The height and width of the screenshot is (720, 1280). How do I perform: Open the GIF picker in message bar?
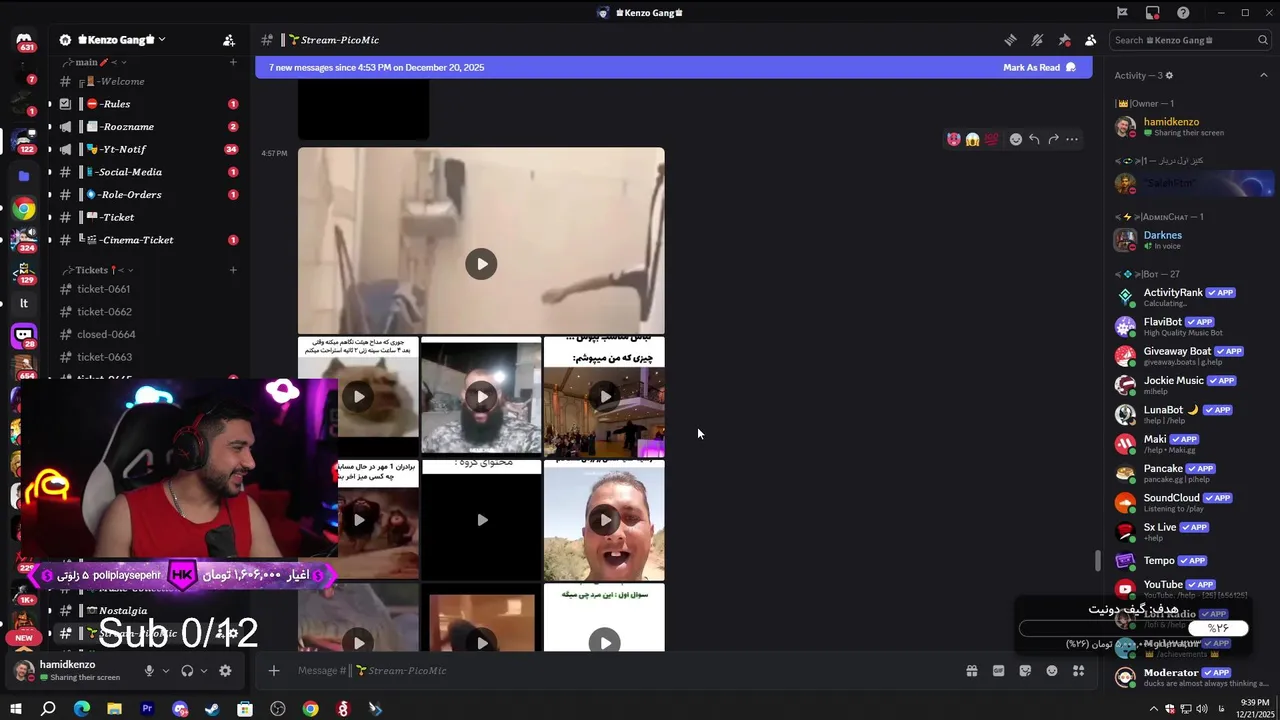(x=998, y=671)
